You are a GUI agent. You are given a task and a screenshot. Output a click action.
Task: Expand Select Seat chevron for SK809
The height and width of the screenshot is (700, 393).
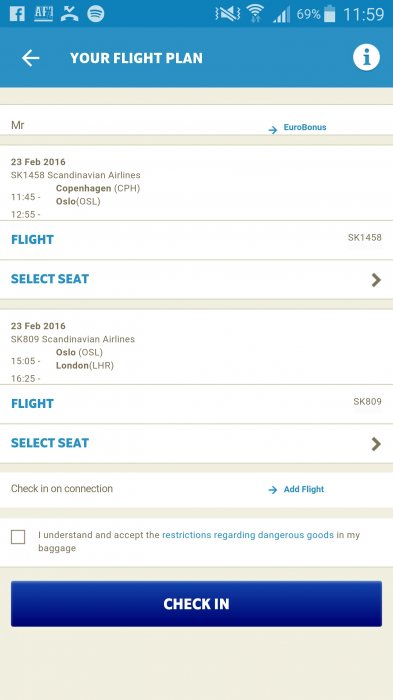376,444
